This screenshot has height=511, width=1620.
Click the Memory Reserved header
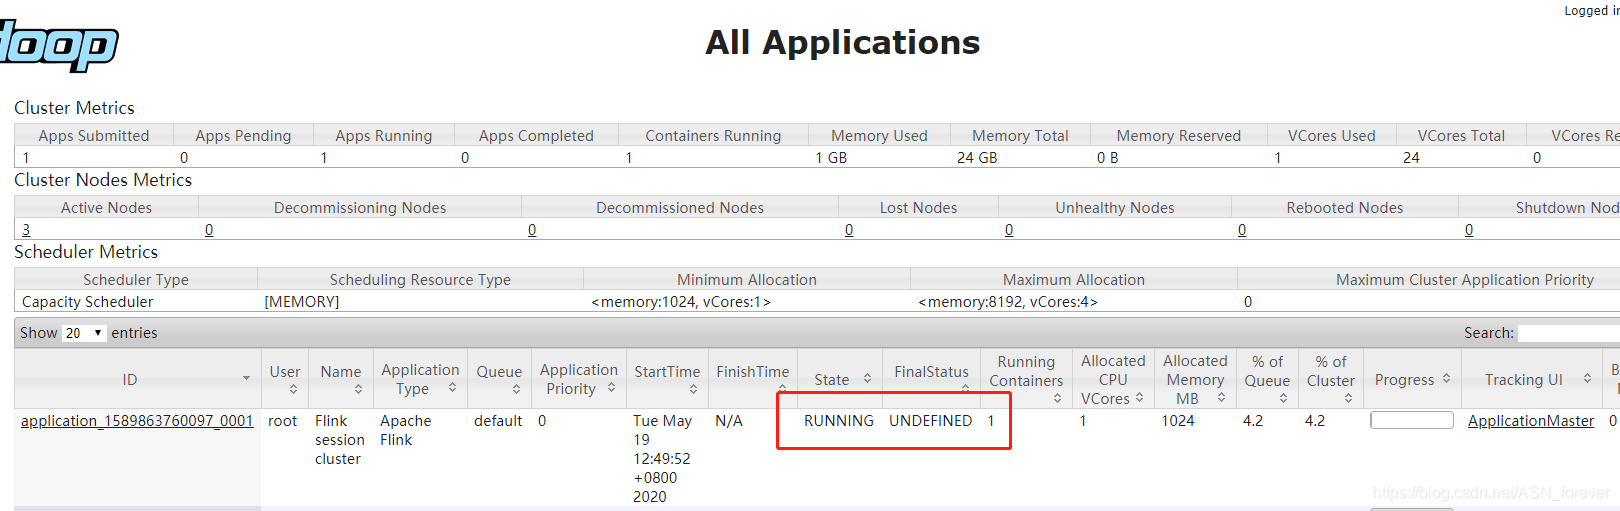point(1178,136)
